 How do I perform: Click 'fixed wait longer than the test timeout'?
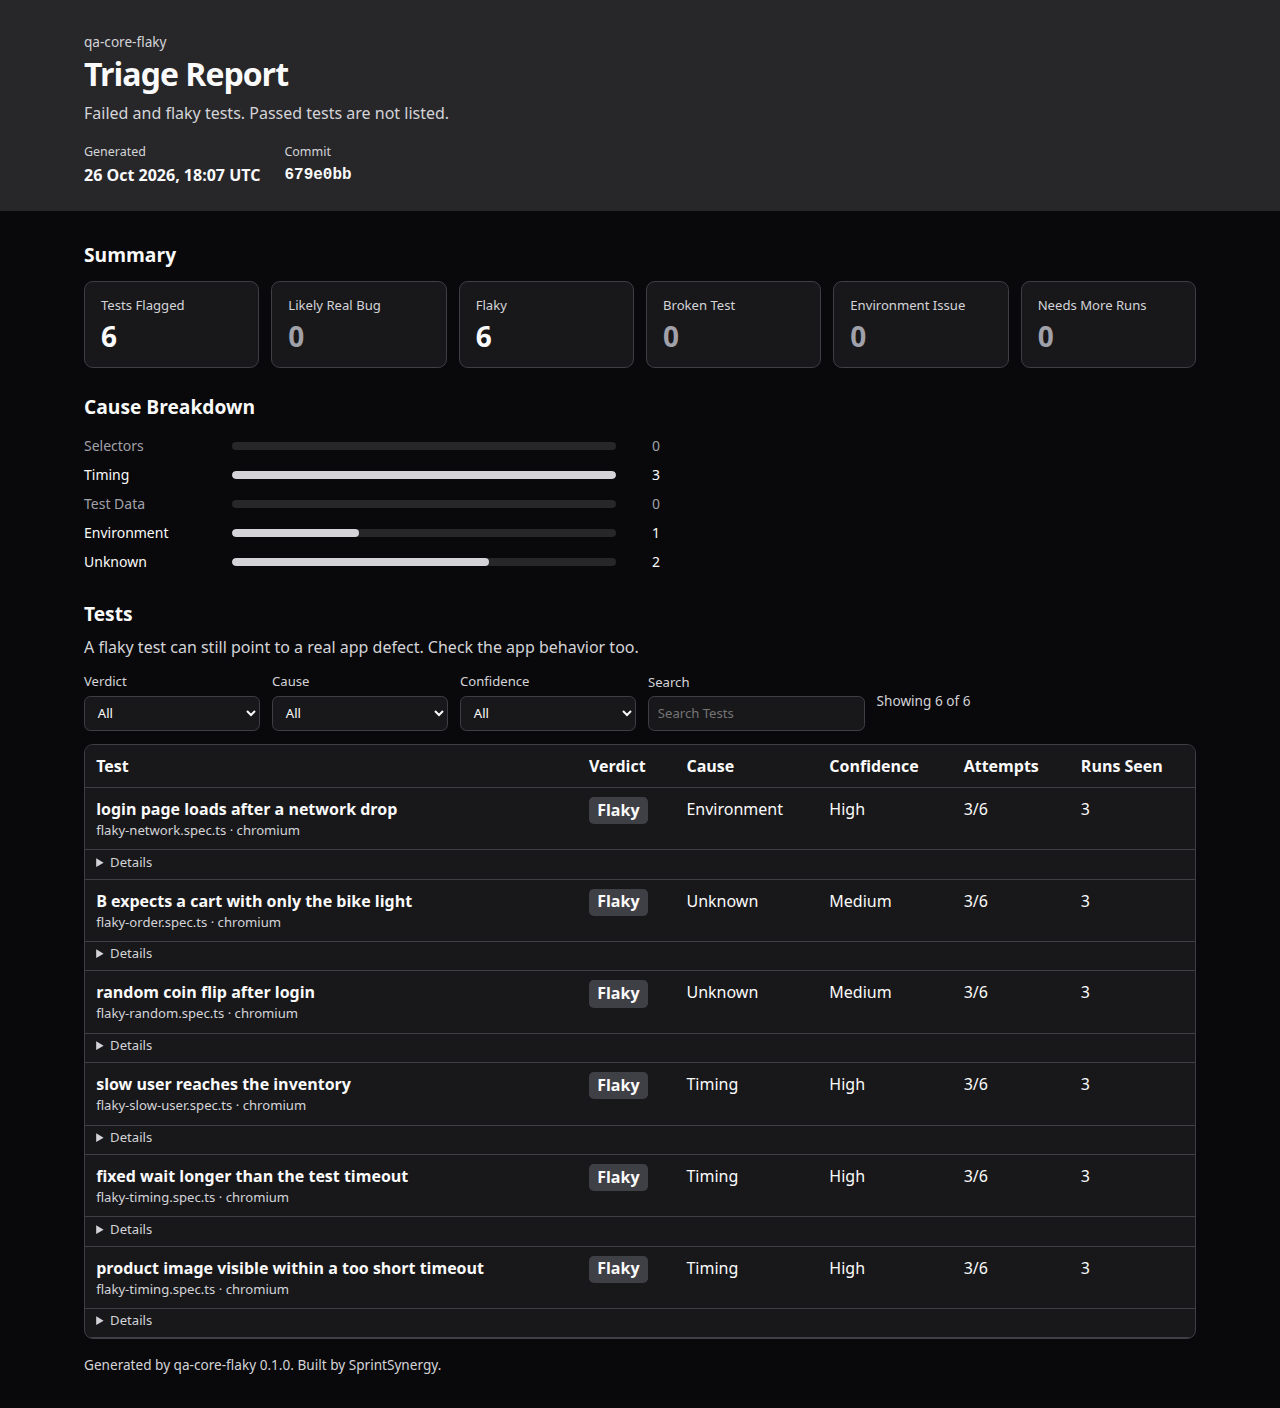pos(252,1176)
